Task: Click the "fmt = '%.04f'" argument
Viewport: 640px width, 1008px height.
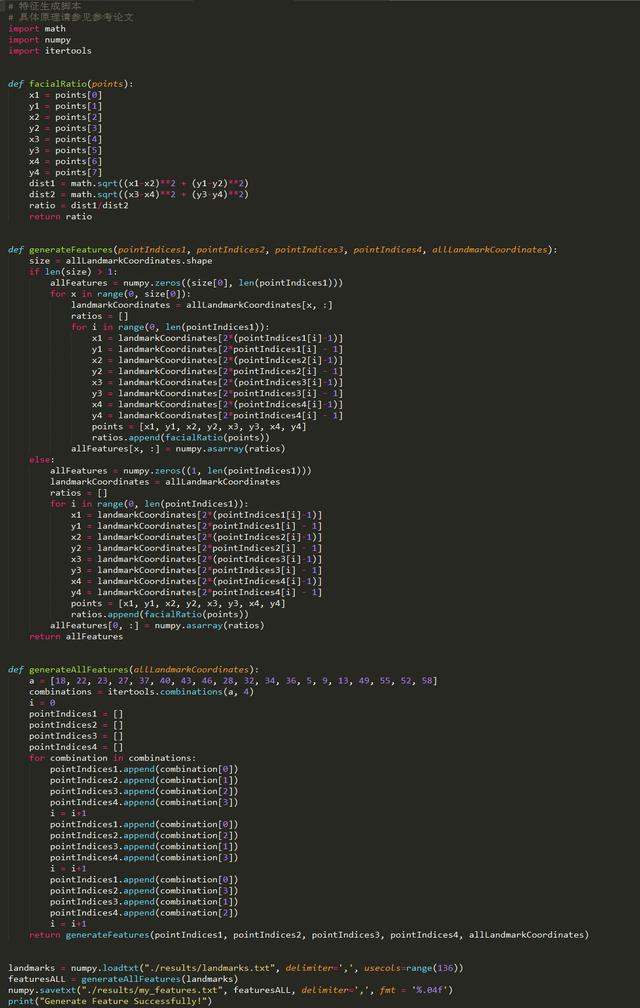Action: (416, 989)
